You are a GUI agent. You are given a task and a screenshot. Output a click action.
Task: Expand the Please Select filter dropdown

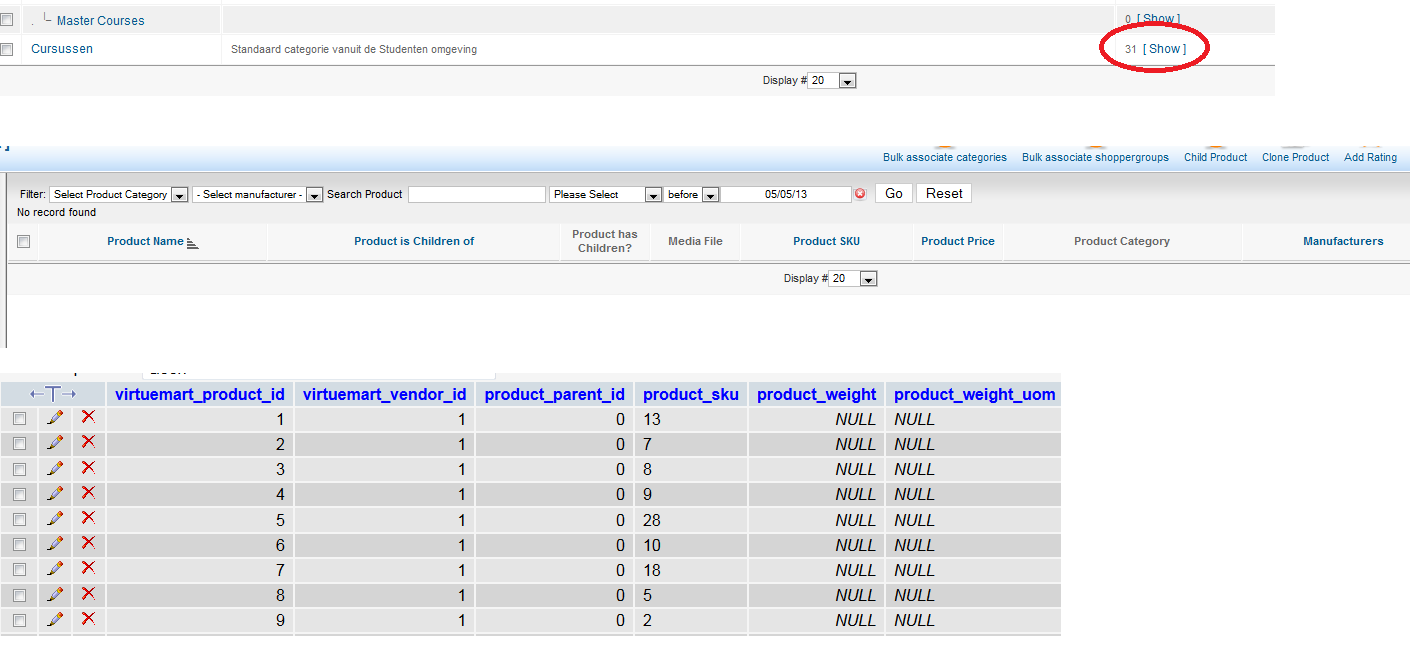coord(606,195)
